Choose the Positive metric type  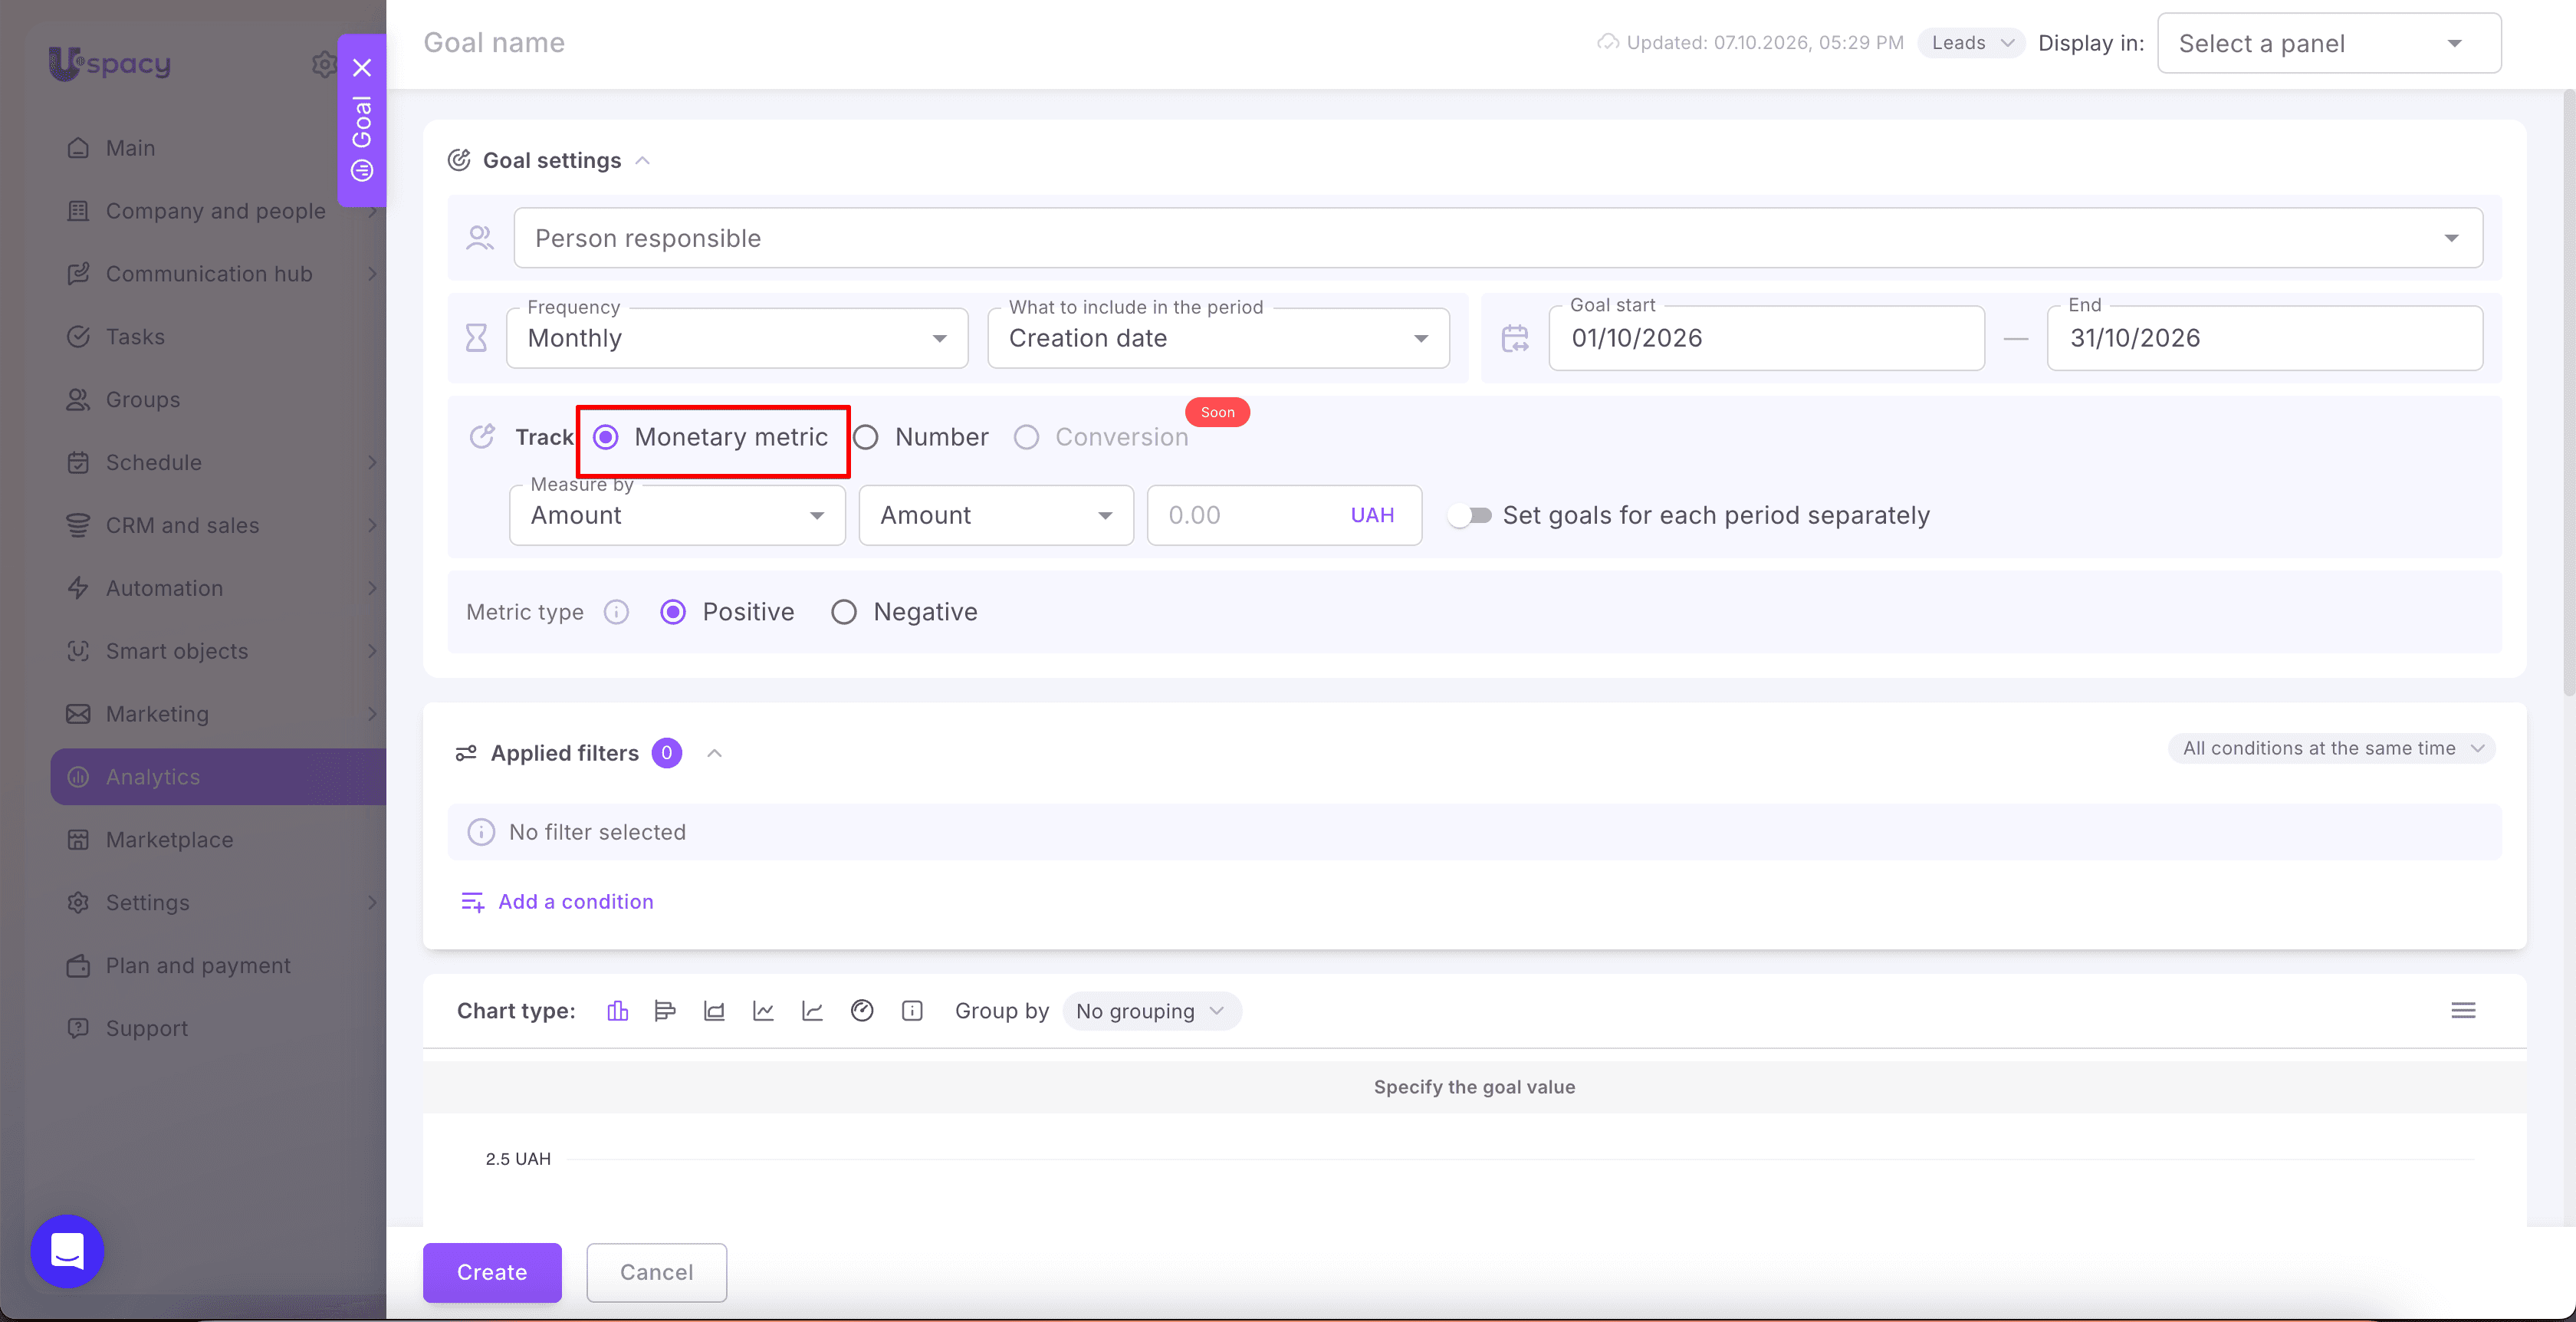[673, 612]
